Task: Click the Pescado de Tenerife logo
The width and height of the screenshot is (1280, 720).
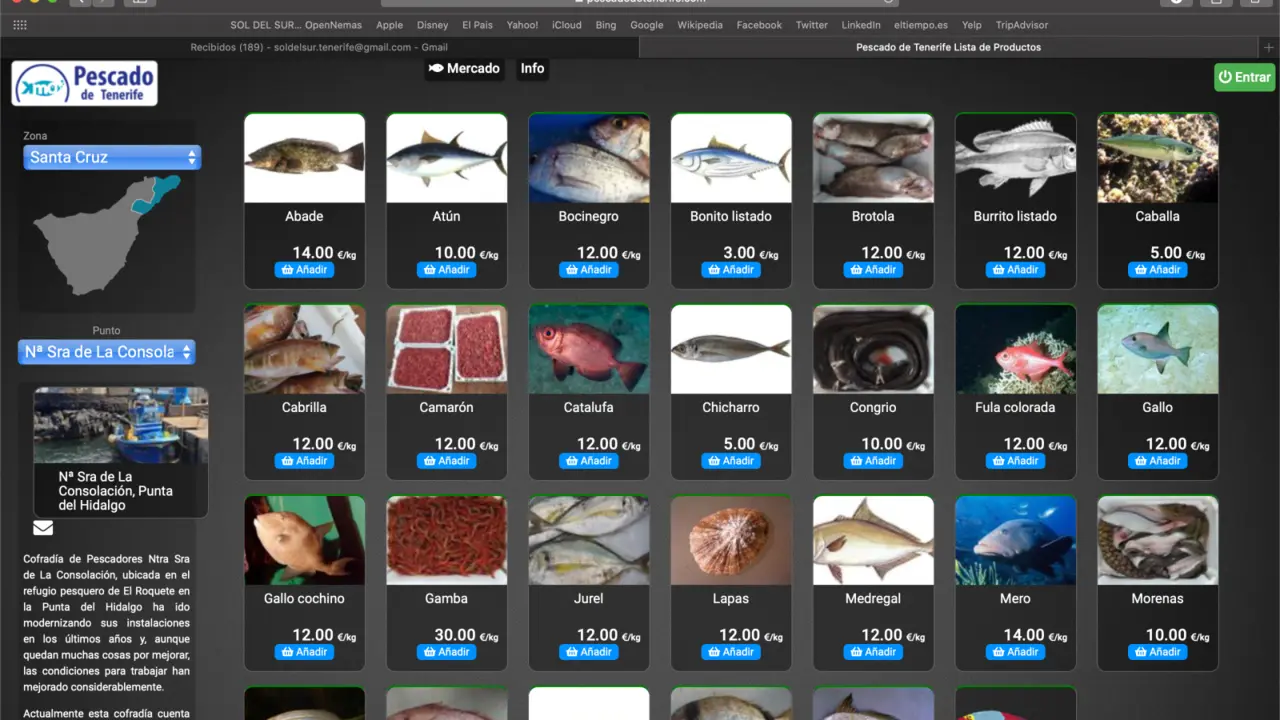Action: tap(84, 83)
